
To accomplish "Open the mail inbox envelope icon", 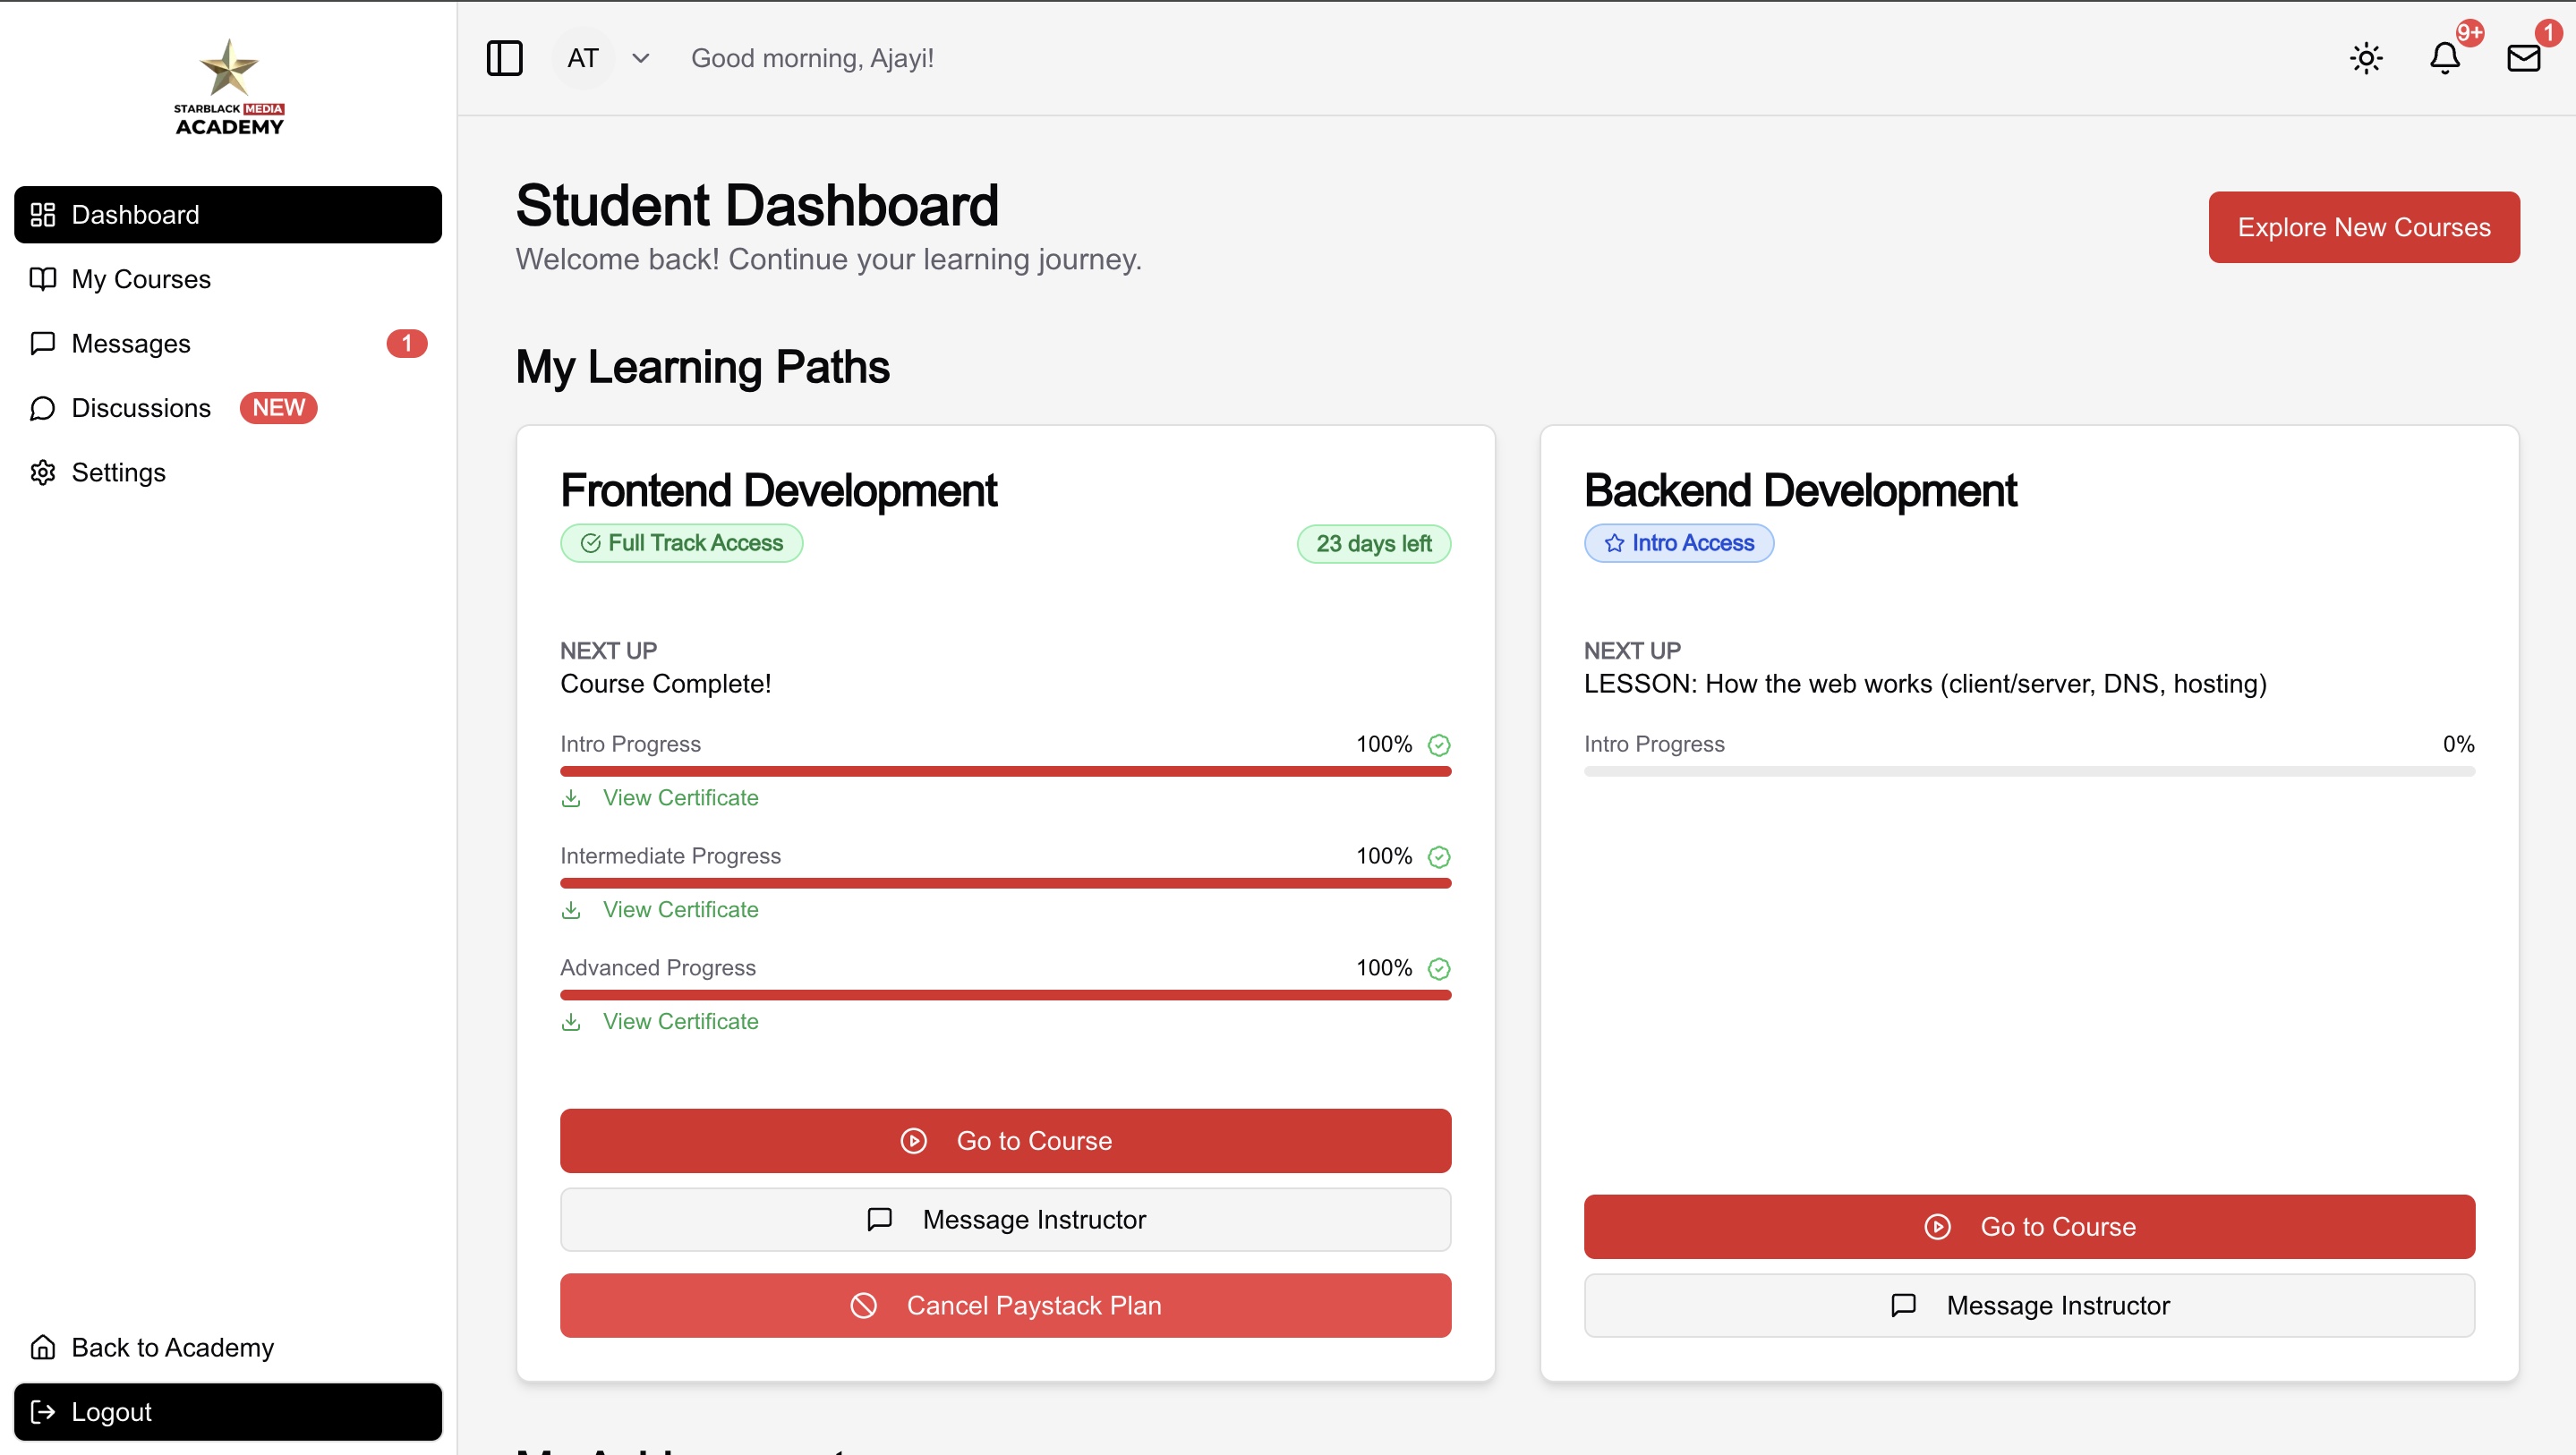I will [2524, 58].
